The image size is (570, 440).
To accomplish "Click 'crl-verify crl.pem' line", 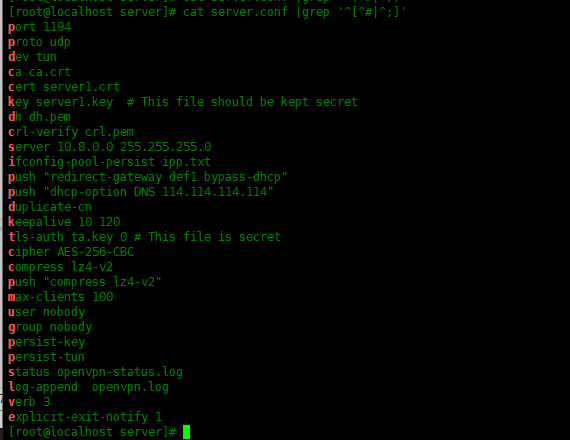I will coord(71,132).
